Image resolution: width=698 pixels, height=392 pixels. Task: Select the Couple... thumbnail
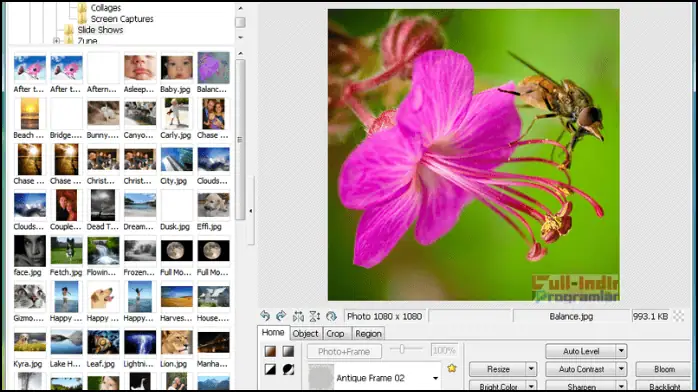pyautogui.click(x=66, y=205)
